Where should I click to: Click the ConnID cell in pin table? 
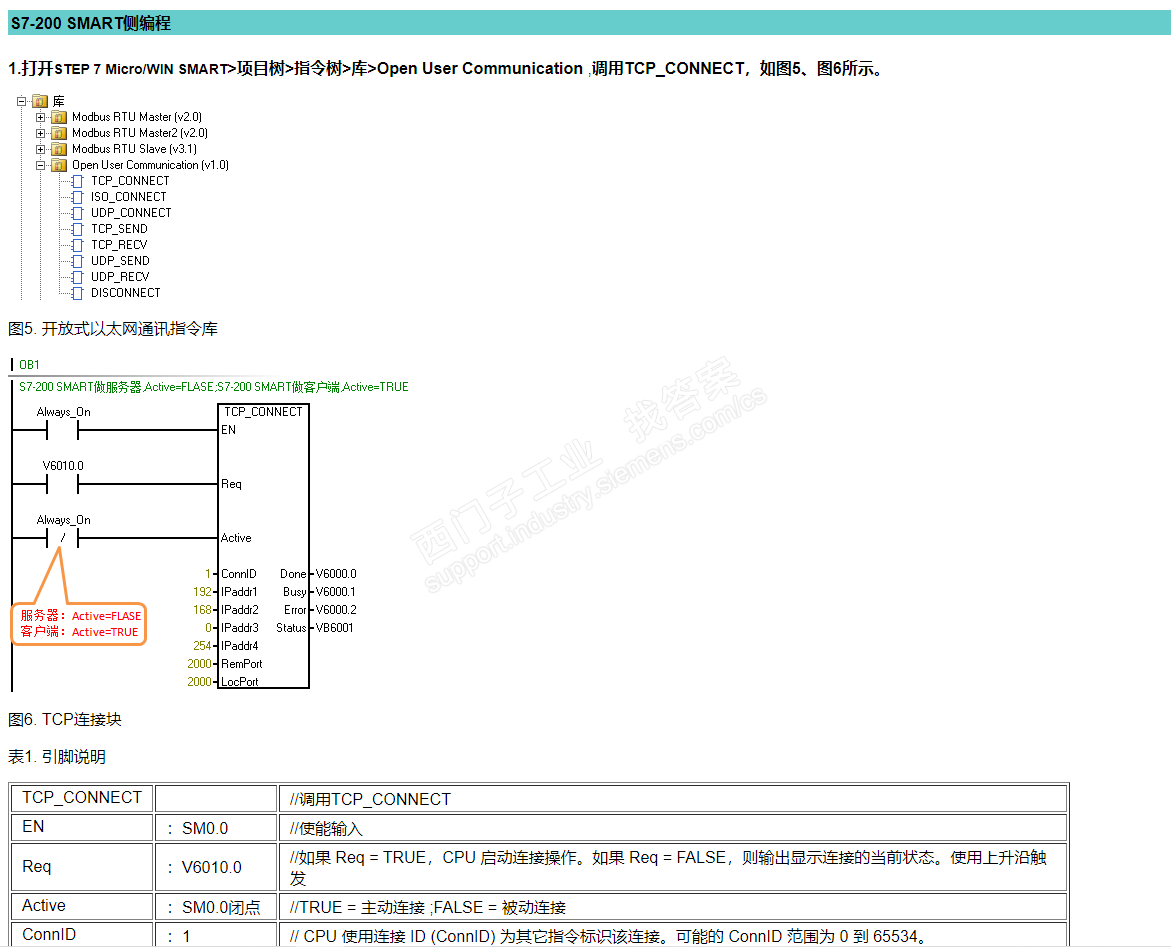pos(82,934)
